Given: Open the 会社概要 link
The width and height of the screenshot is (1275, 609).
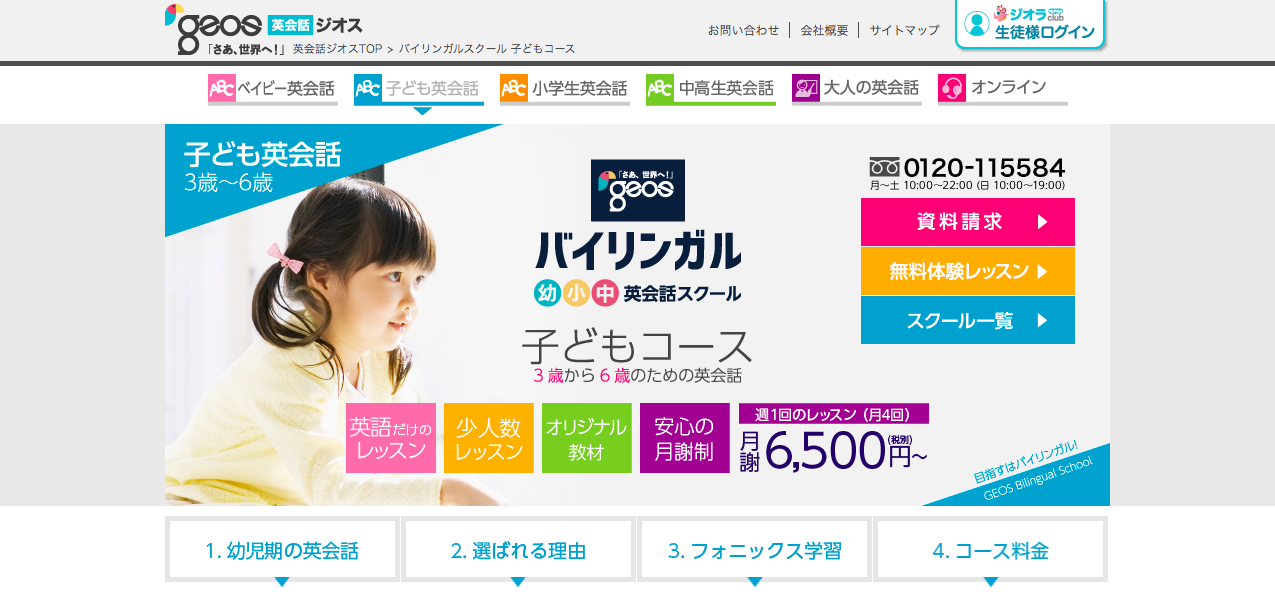Looking at the screenshot, I should coord(824,30).
